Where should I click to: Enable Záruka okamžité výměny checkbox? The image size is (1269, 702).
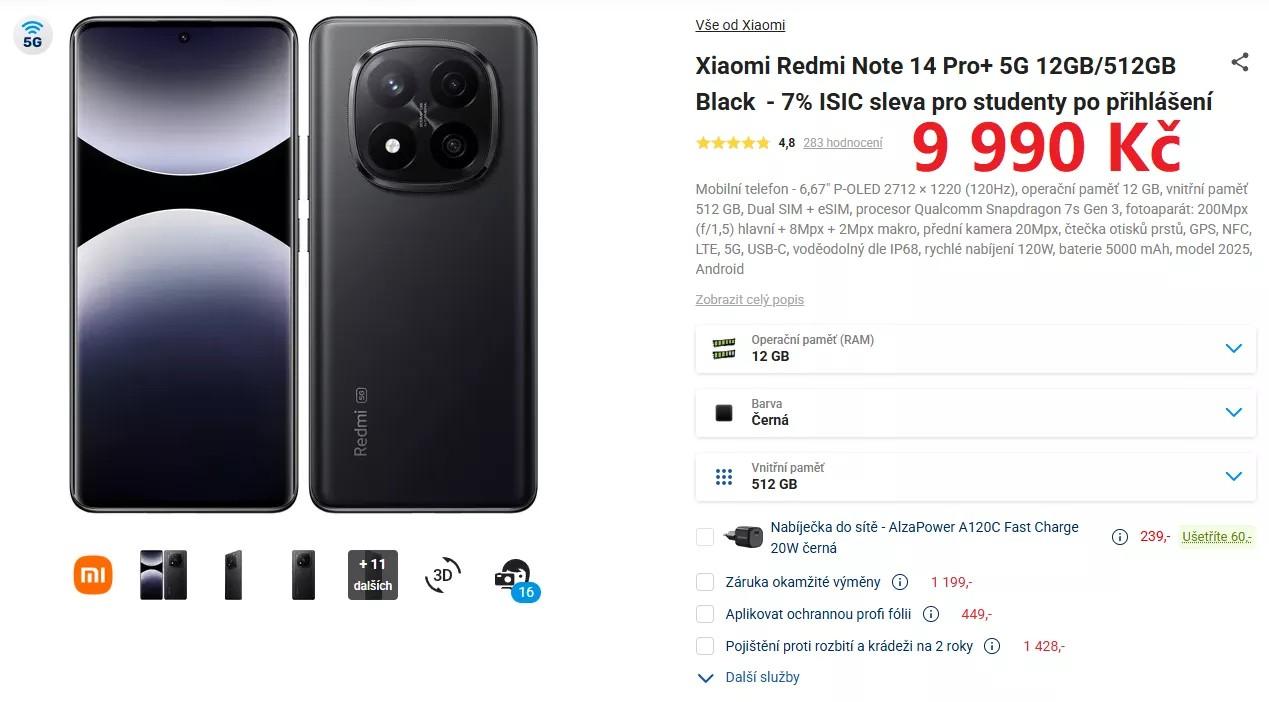tap(705, 582)
